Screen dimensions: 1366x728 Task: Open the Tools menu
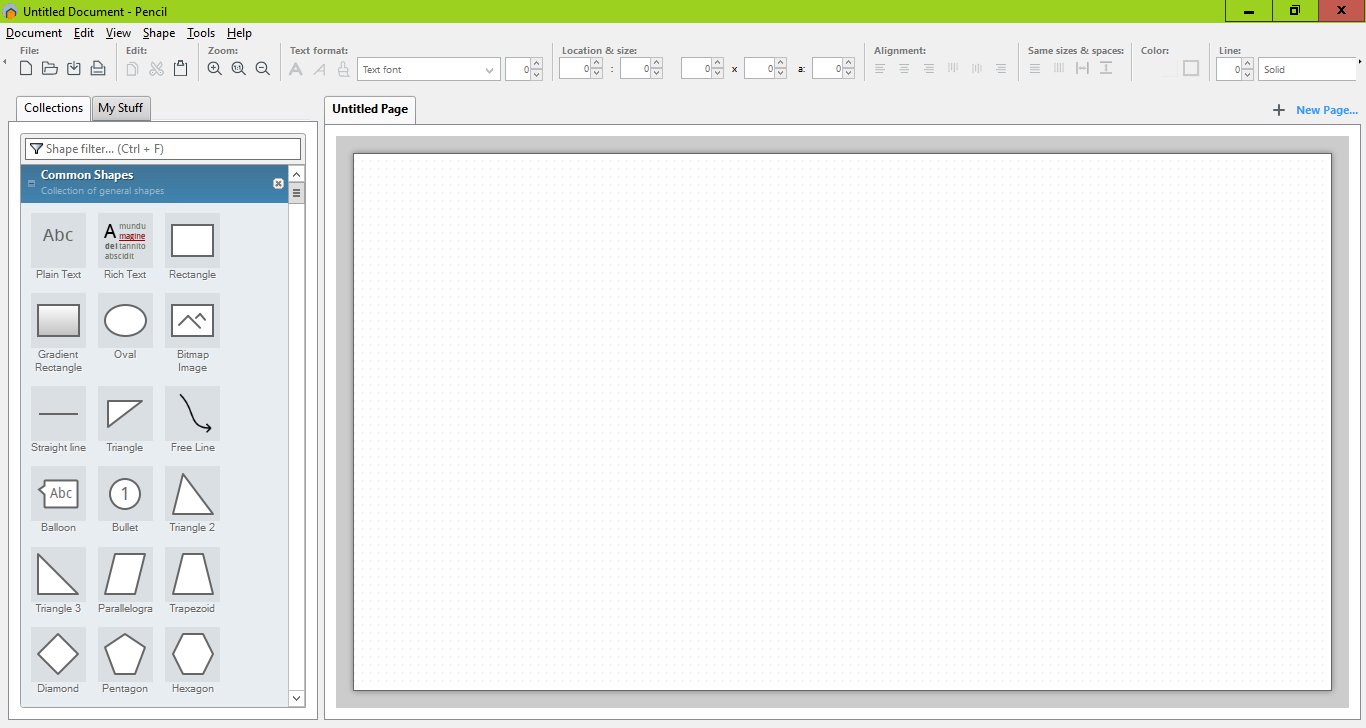point(200,32)
